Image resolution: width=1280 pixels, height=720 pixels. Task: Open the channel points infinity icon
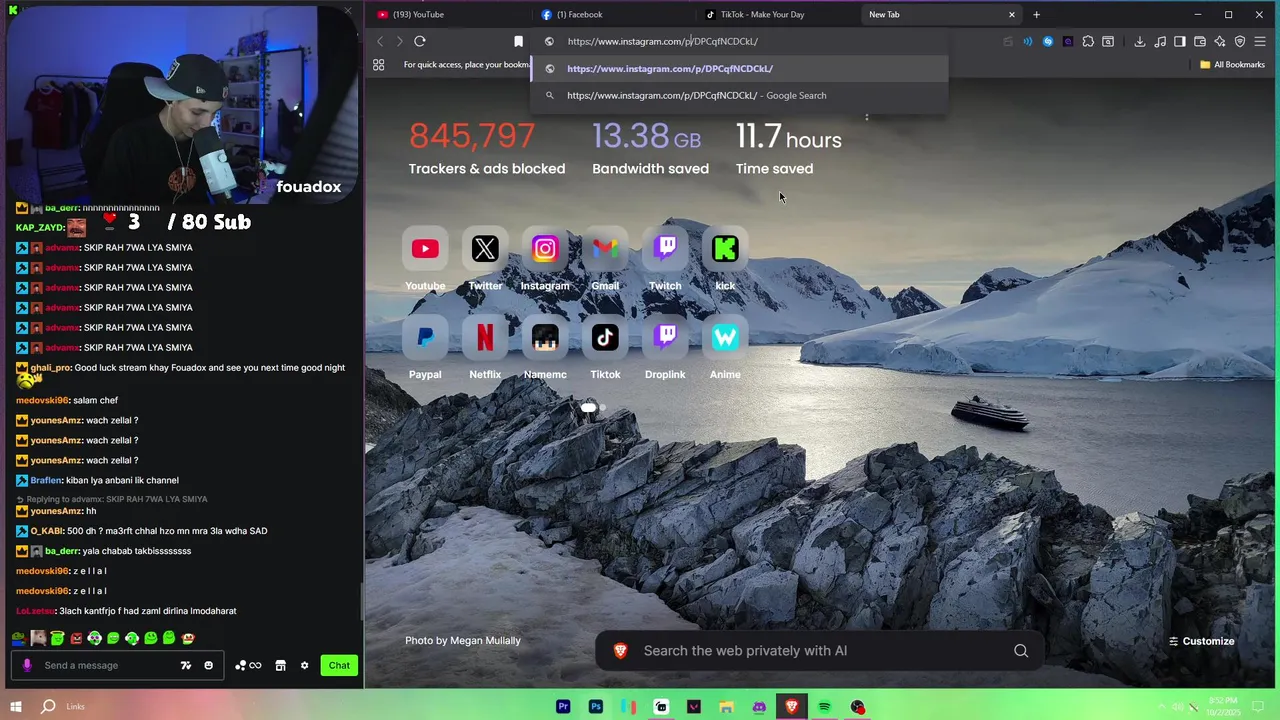248,666
